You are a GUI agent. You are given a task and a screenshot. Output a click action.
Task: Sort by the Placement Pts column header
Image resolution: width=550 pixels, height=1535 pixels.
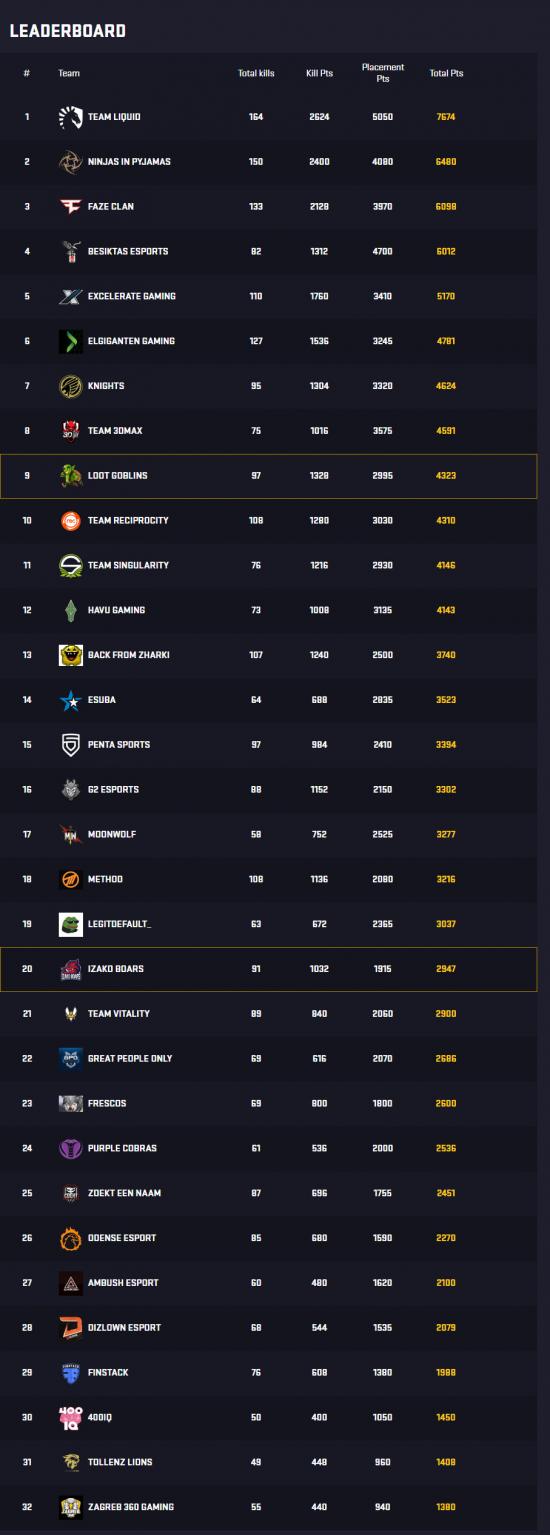point(383,73)
